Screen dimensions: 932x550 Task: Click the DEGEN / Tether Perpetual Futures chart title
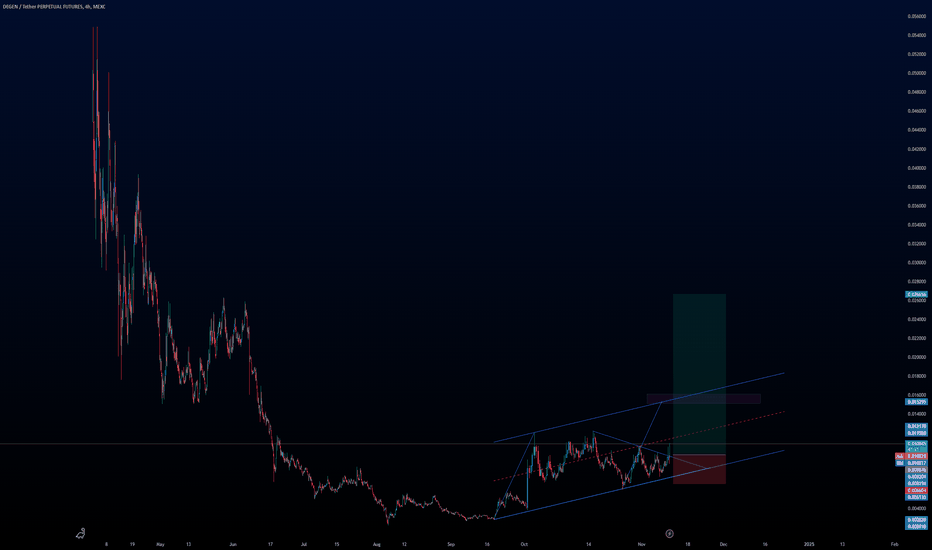(54, 7)
